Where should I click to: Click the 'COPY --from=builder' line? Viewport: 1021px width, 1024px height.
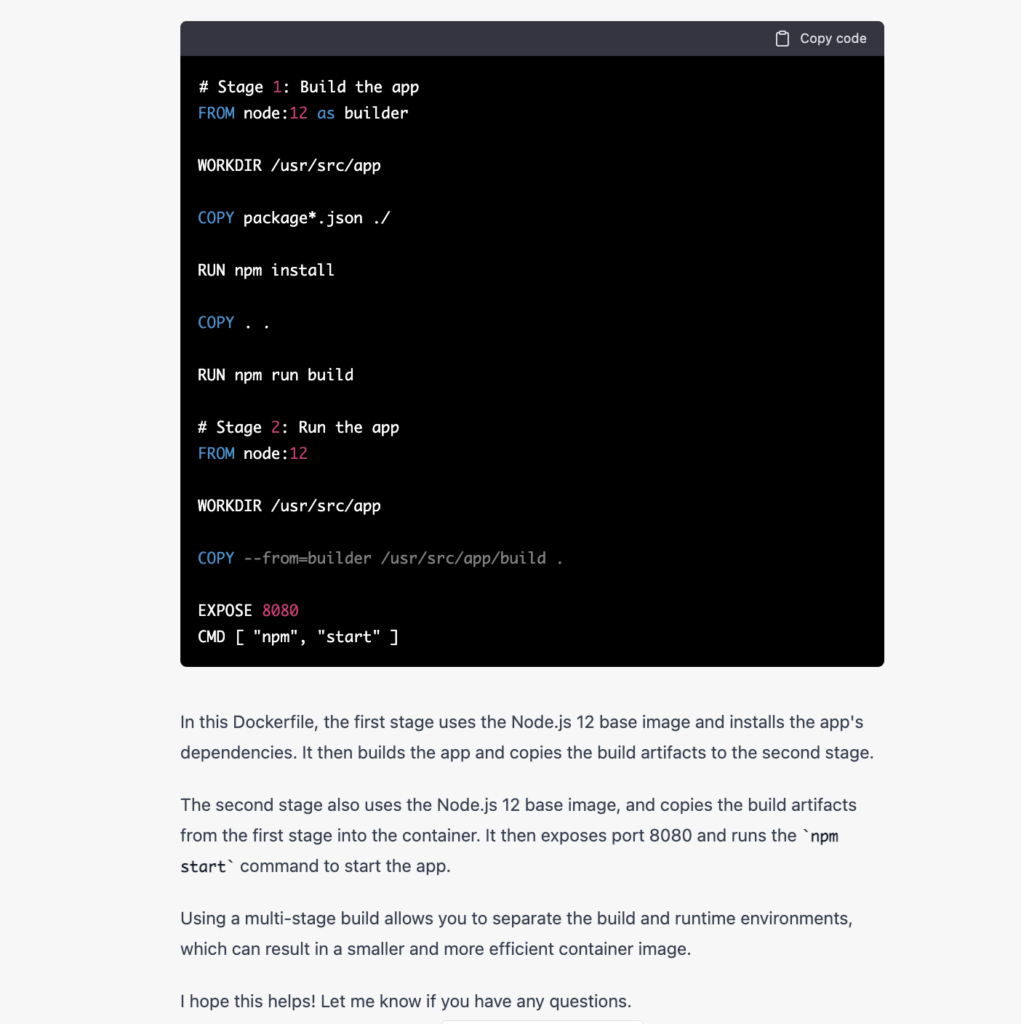click(380, 558)
